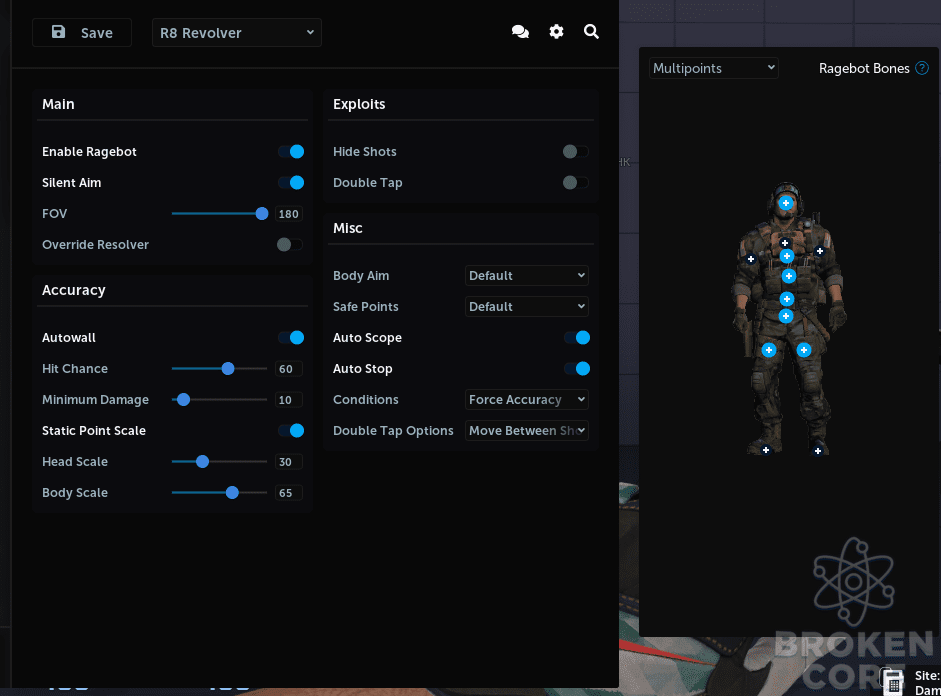Screen dimensions: 941x696
Task: Click the FOV slider handle
Action: click(262, 214)
